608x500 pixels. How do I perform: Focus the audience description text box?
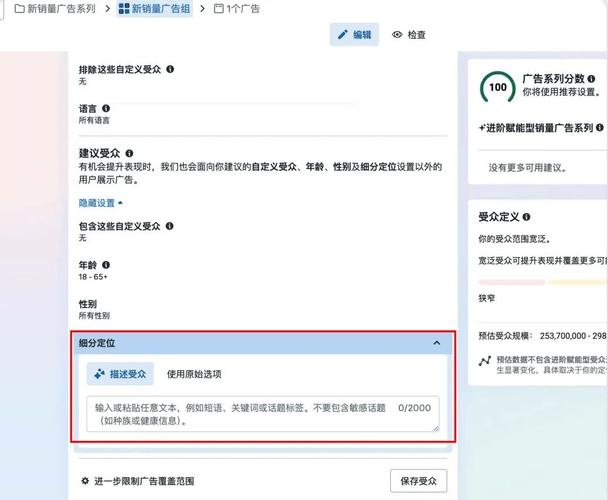[263, 414]
